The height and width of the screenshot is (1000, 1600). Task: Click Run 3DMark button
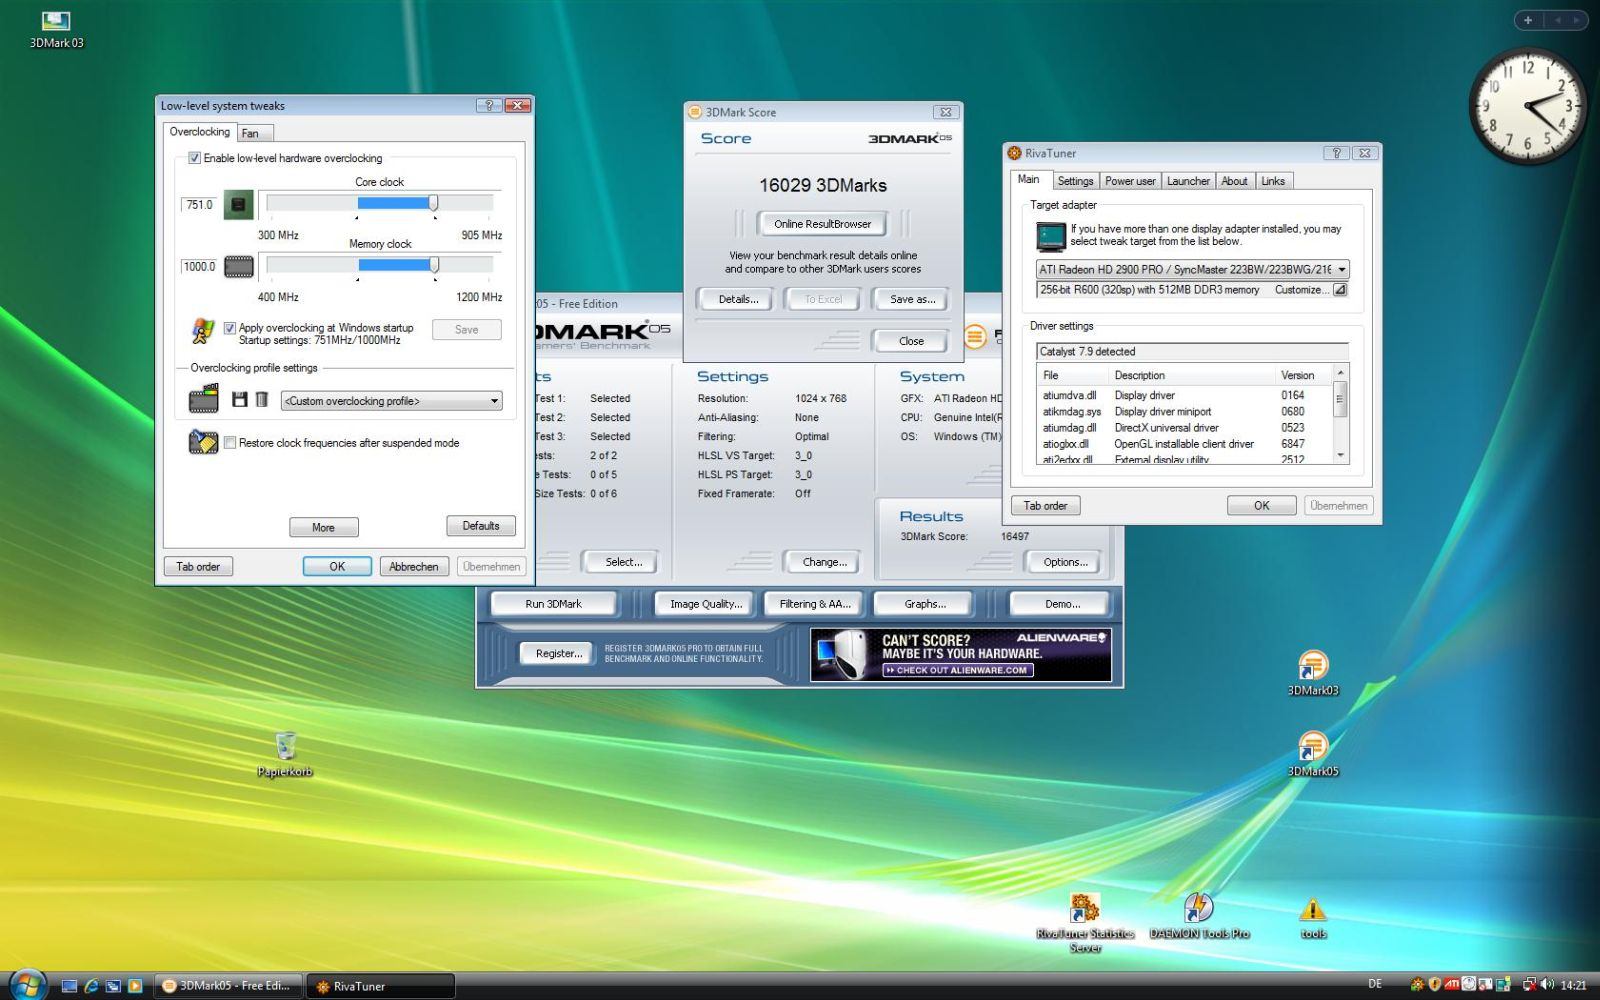[x=553, y=604]
